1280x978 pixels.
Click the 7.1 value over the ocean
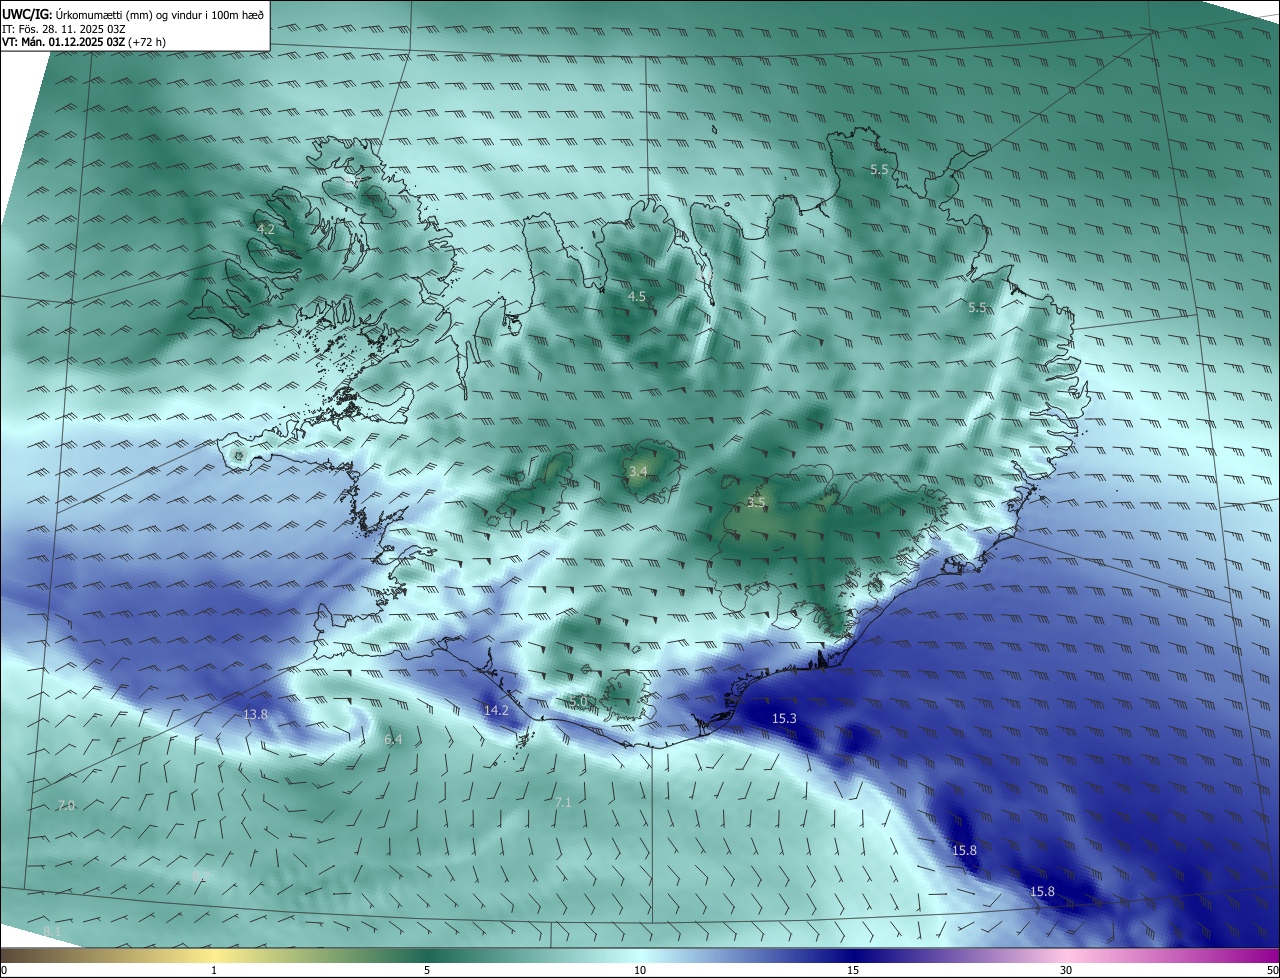tap(563, 802)
